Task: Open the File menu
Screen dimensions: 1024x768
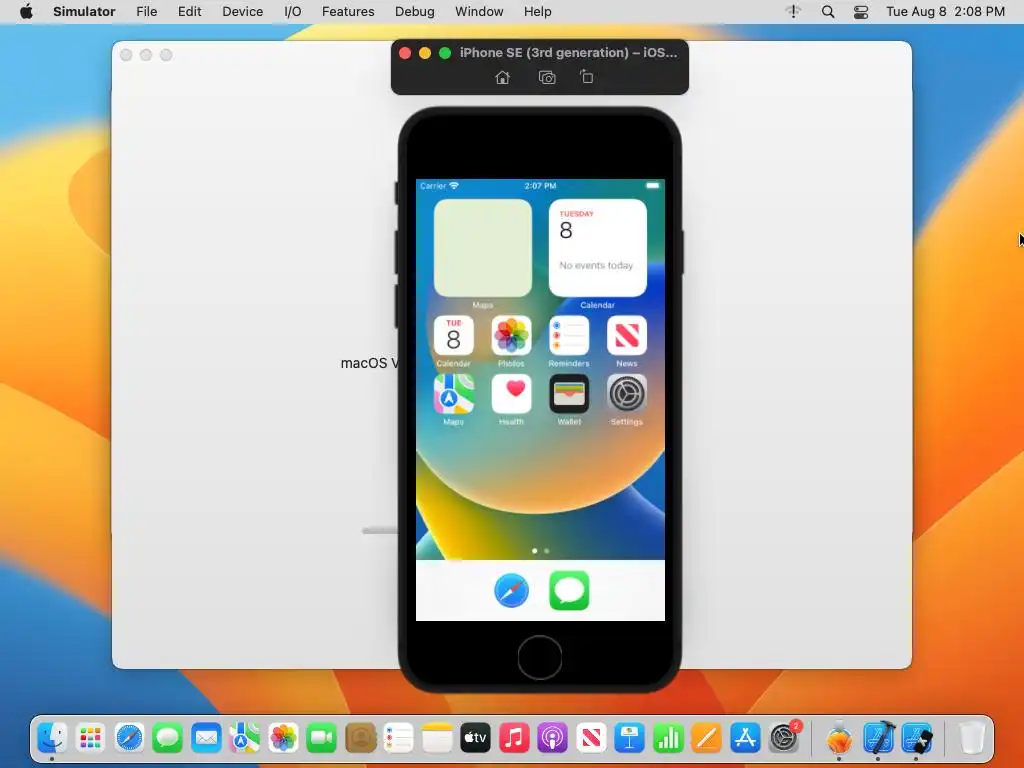Action: click(x=146, y=12)
